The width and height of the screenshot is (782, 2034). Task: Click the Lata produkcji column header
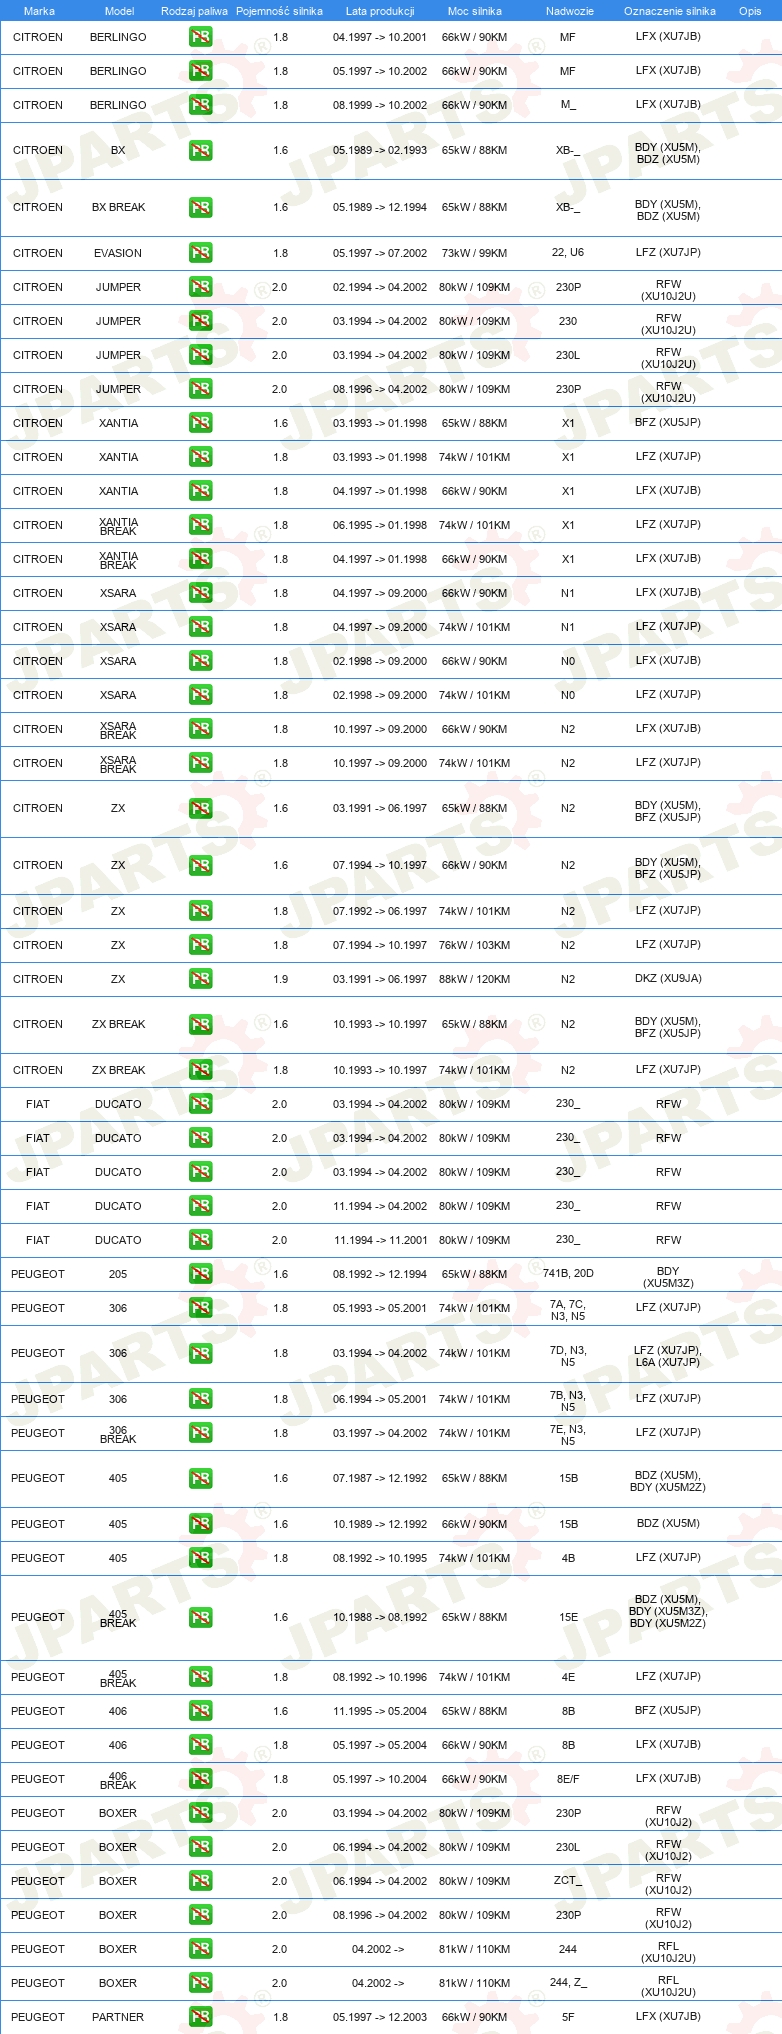[380, 11]
